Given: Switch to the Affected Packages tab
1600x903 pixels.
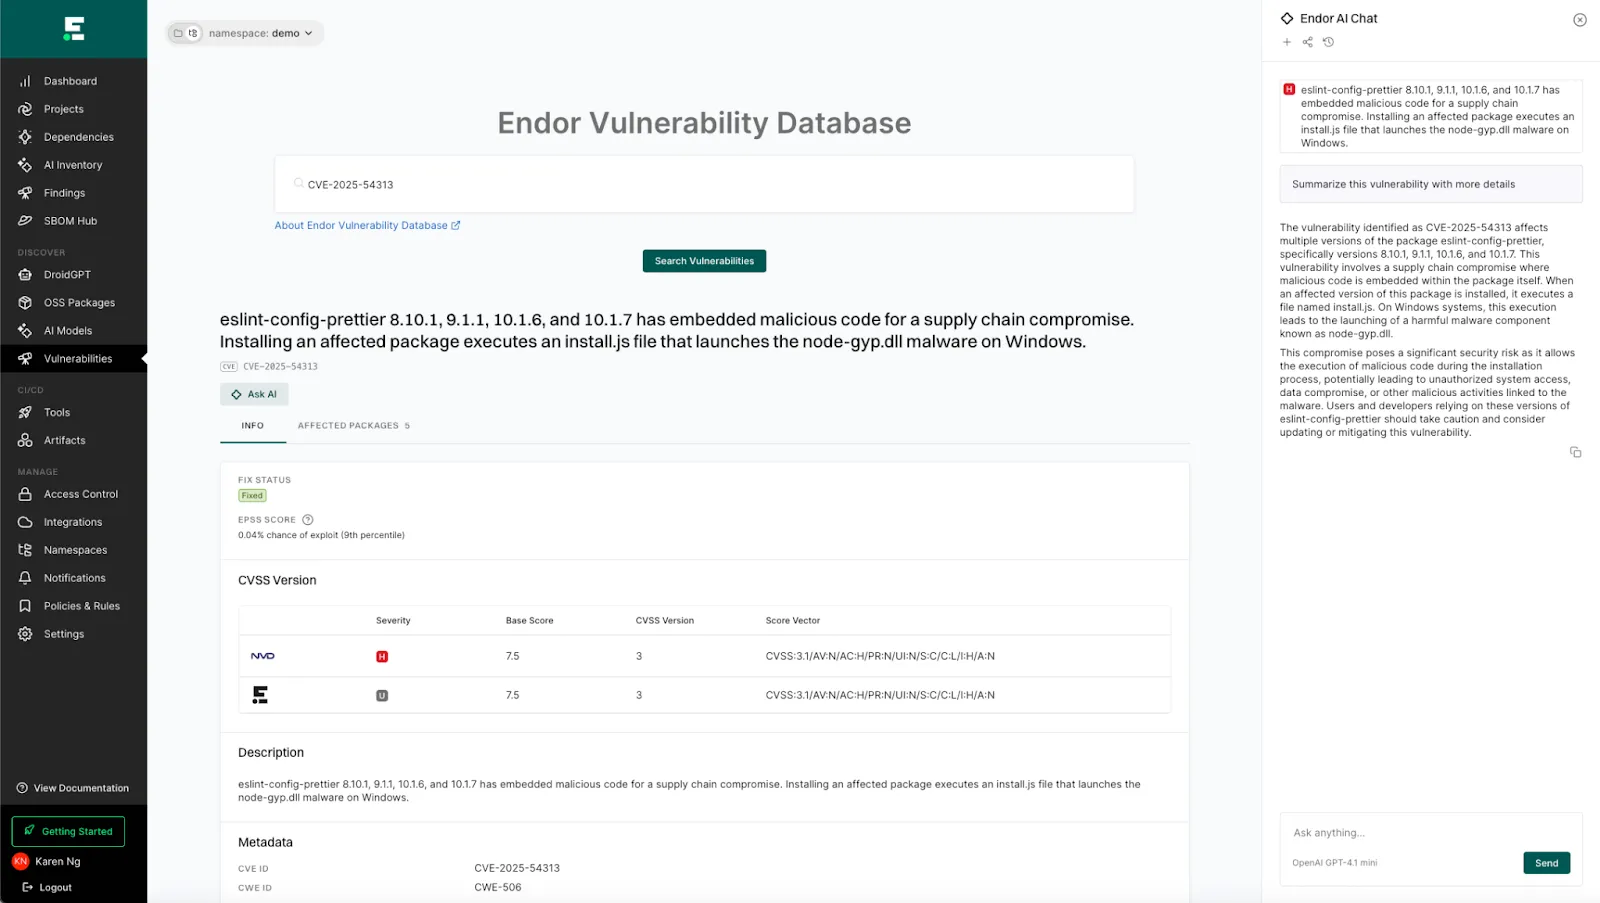Looking at the screenshot, I should point(354,426).
